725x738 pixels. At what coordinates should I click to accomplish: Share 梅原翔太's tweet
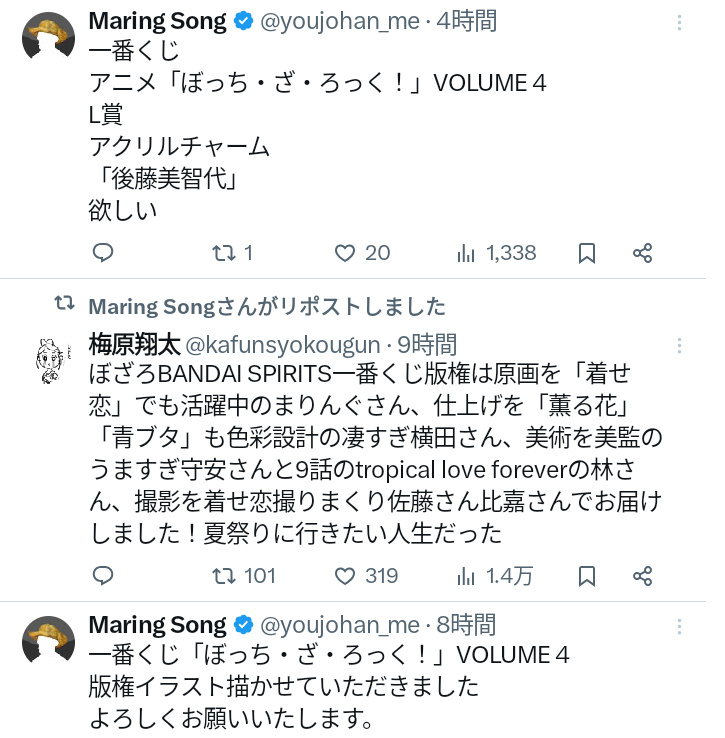pos(642,576)
